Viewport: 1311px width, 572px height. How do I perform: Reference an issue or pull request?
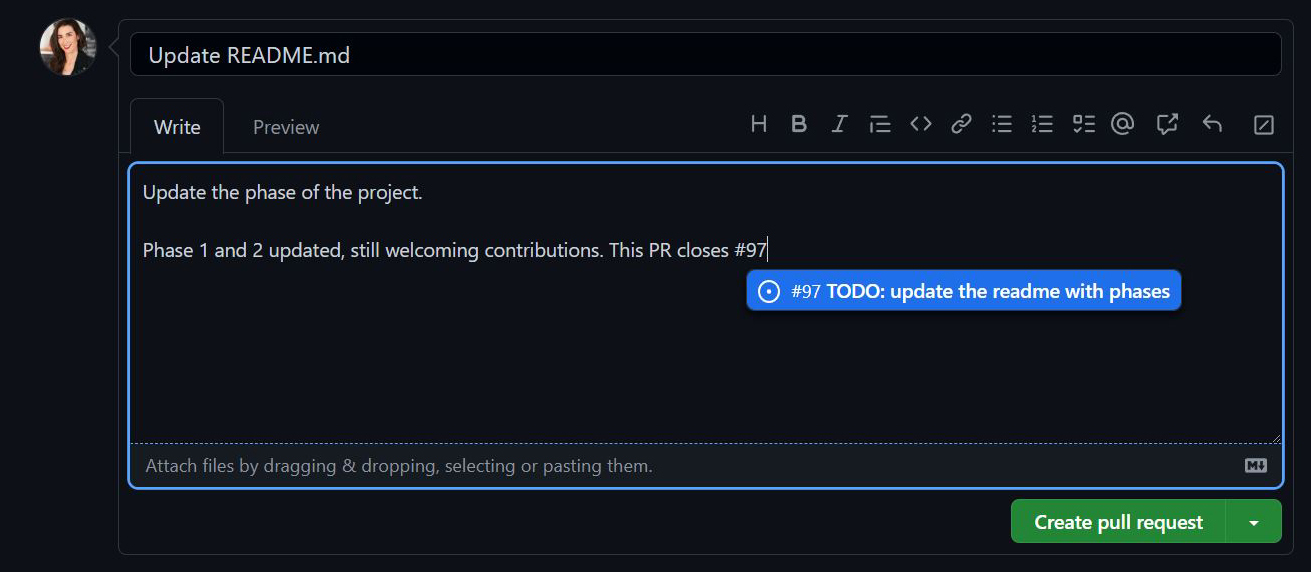(1167, 124)
